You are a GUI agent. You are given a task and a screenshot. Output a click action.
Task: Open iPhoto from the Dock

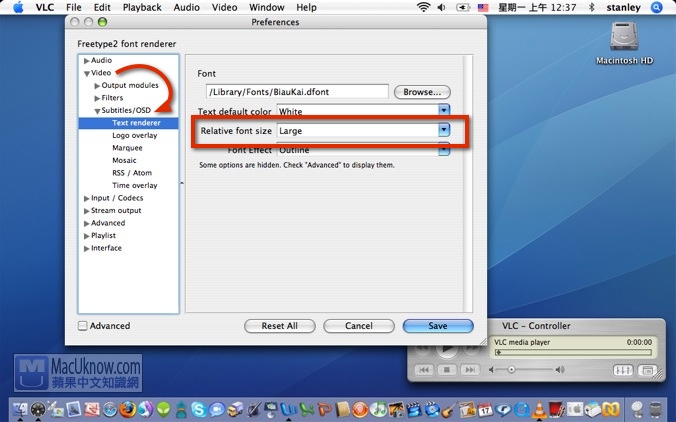(x=396, y=409)
